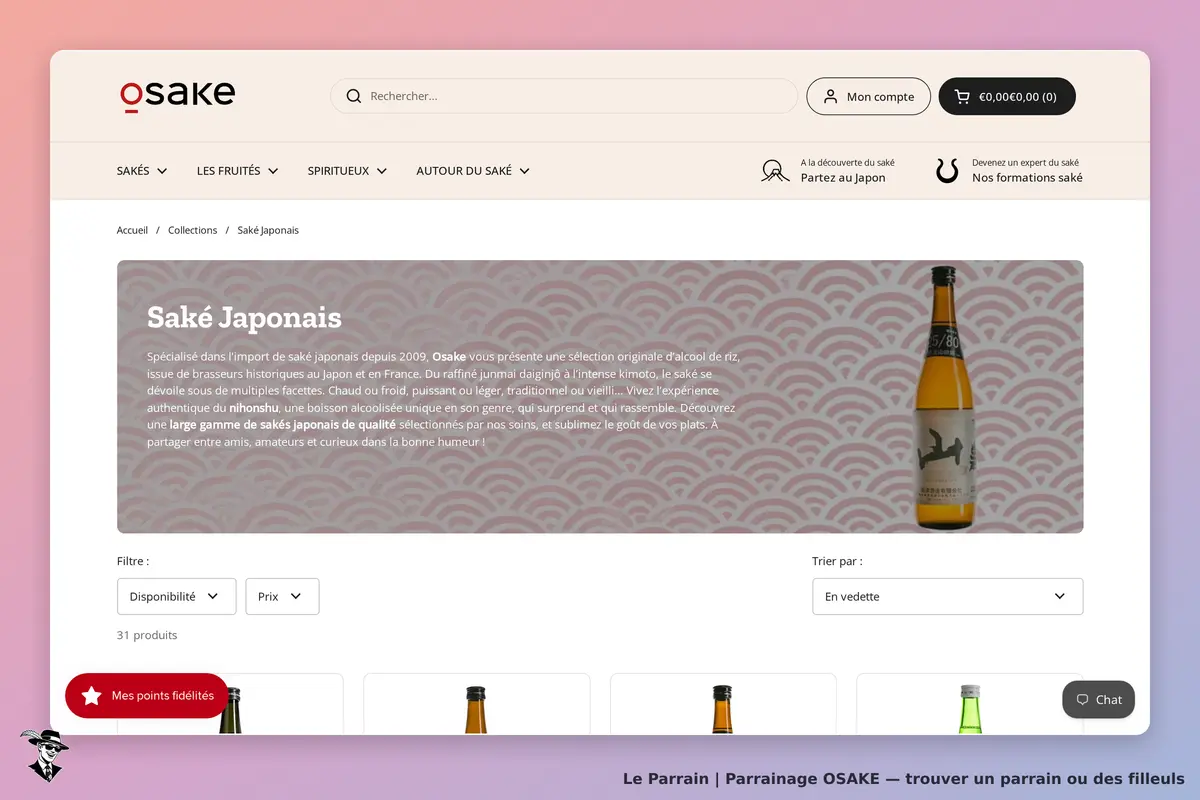Click the search magnifier icon

tap(353, 96)
